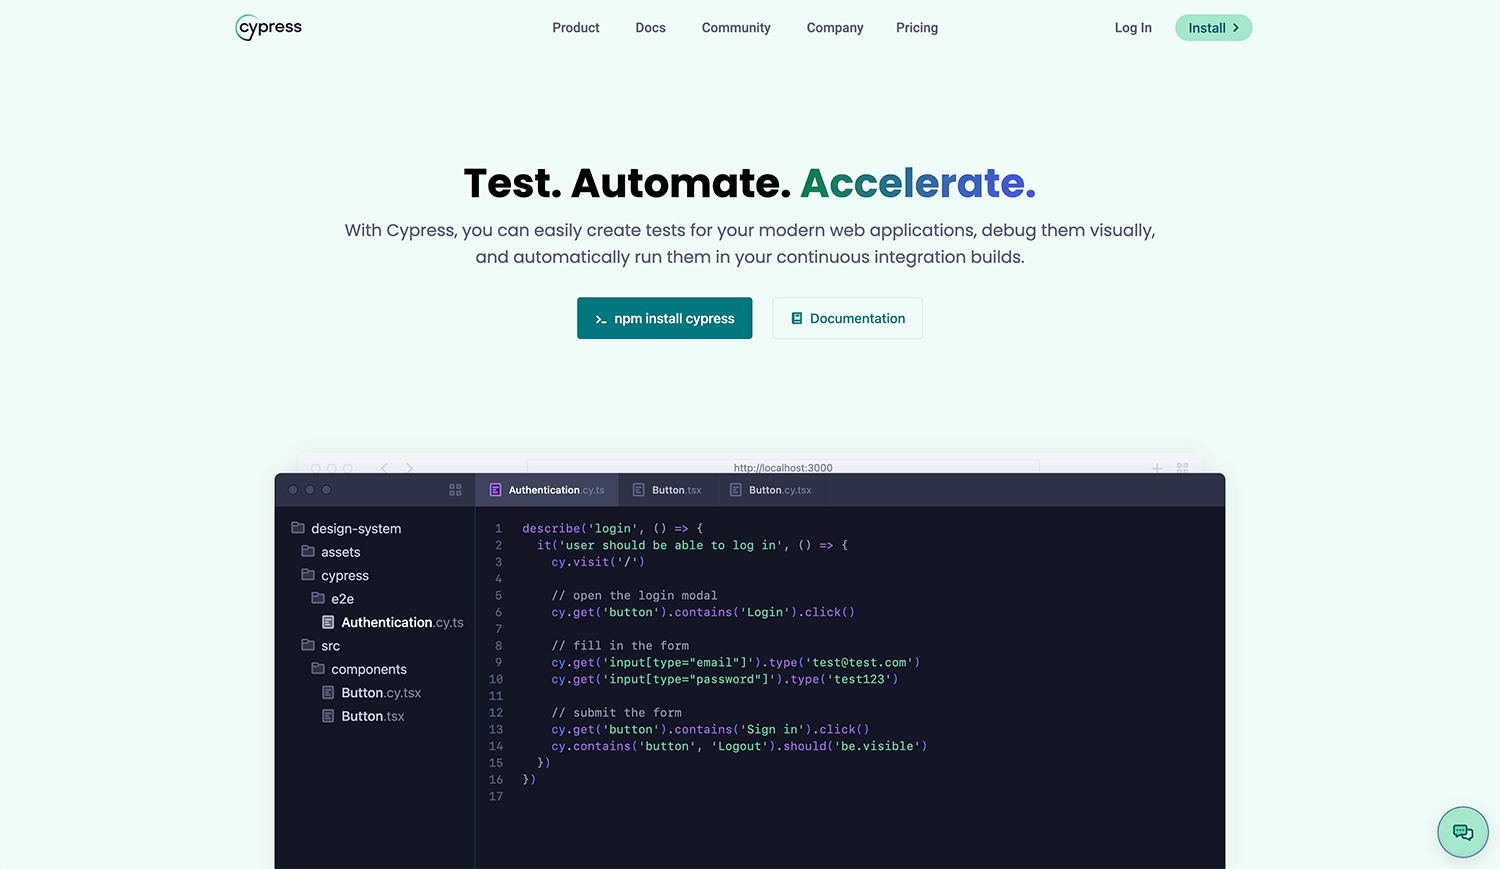Click code line describe('login'
Viewport: 1500px width, 869px height.
(612, 528)
